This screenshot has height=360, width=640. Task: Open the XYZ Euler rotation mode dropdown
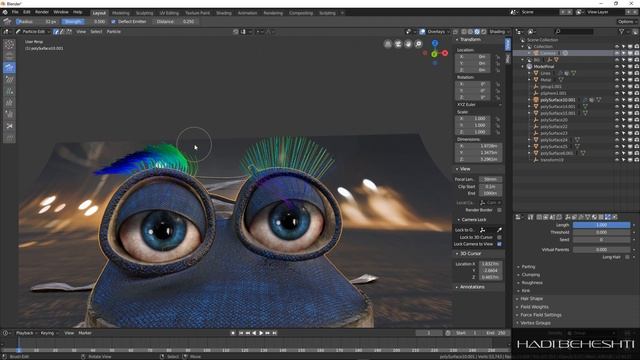479,104
